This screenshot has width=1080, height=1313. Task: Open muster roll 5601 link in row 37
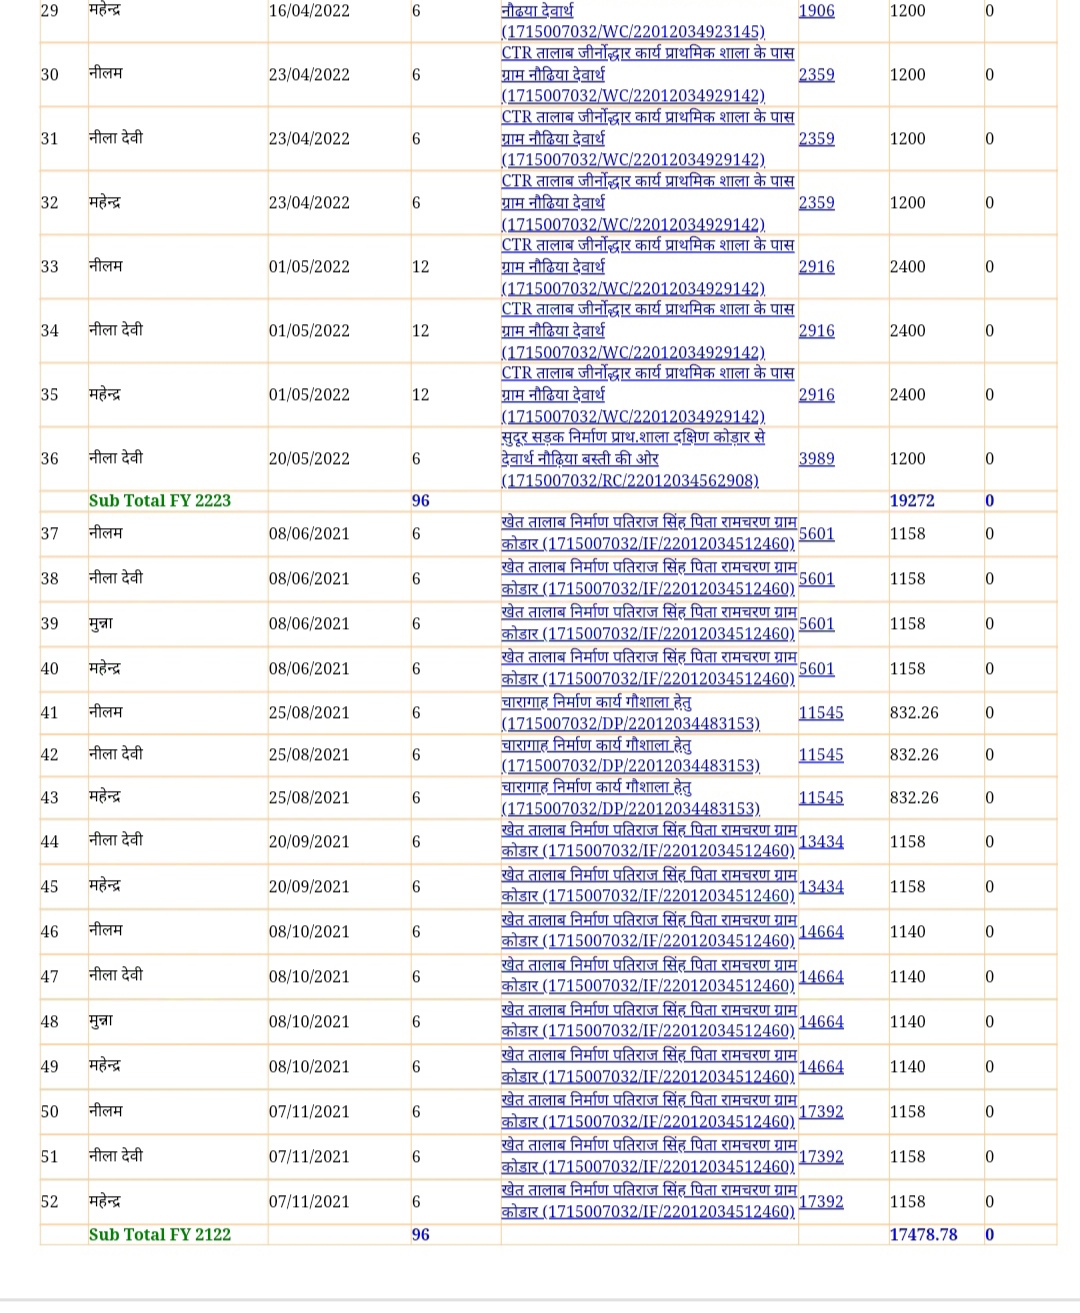coord(816,534)
